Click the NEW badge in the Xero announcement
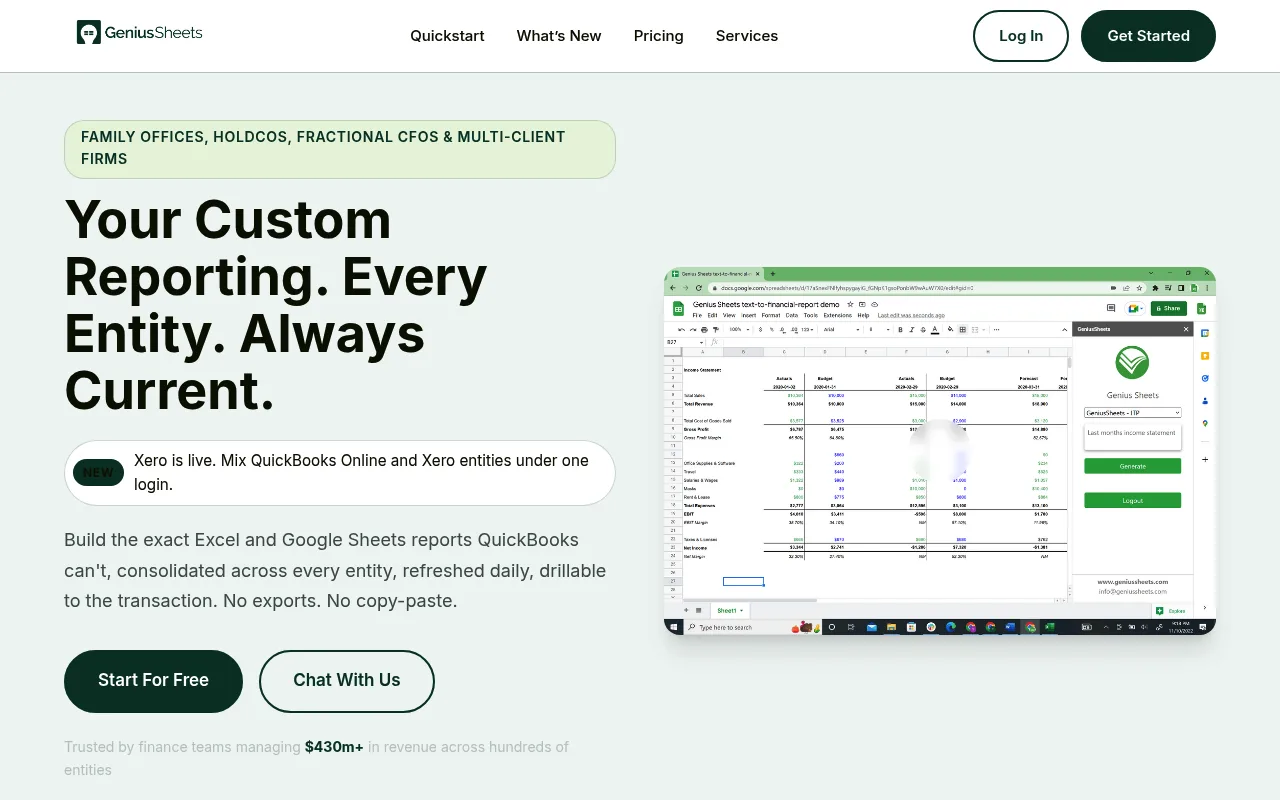The height and width of the screenshot is (800, 1280). coord(98,473)
